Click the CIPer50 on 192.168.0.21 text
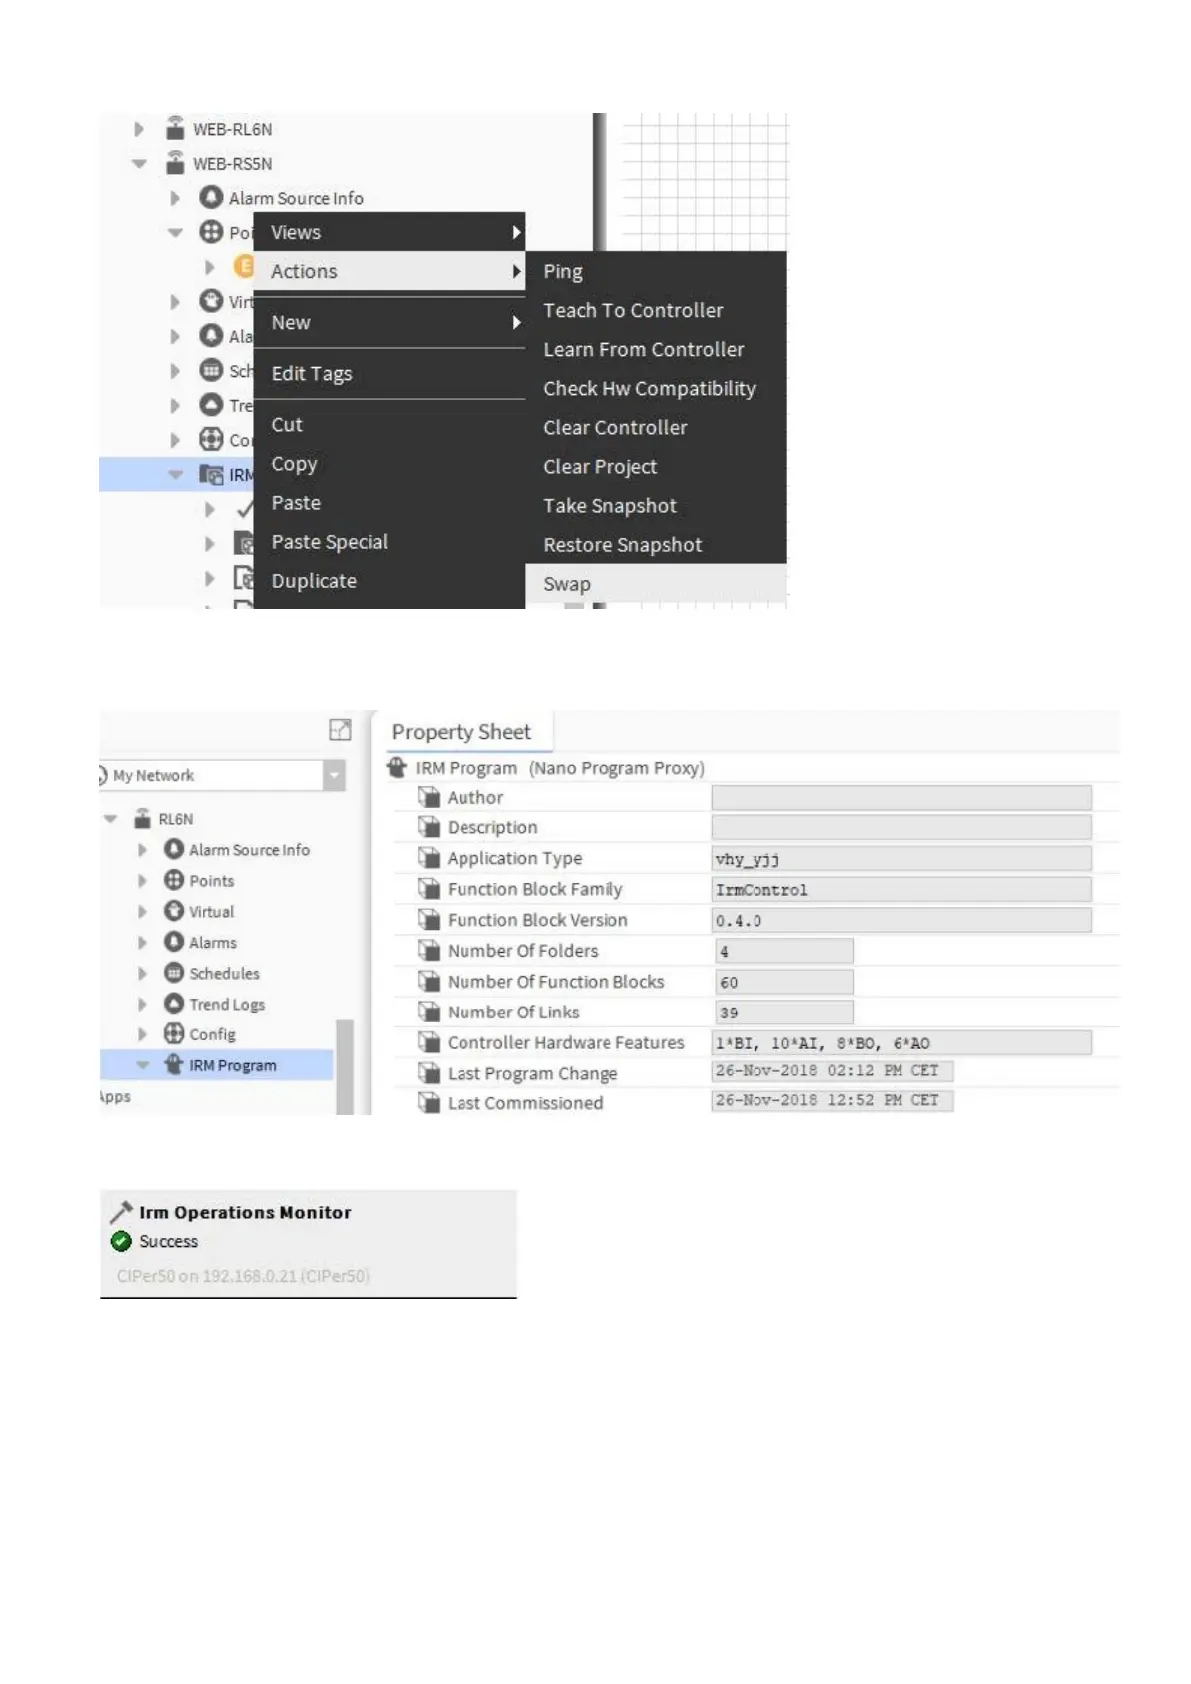Viewport: 1191px width, 1684px height. pos(243,1275)
